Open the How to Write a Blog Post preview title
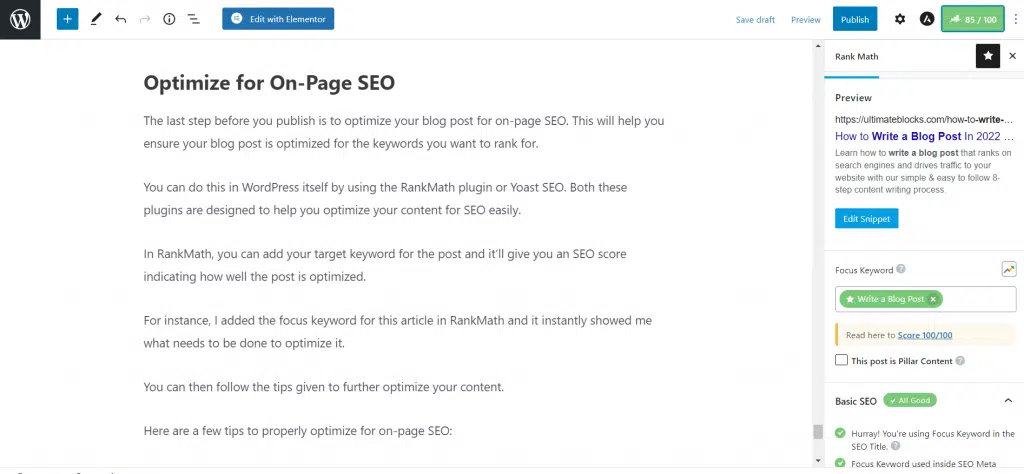 tap(925, 136)
